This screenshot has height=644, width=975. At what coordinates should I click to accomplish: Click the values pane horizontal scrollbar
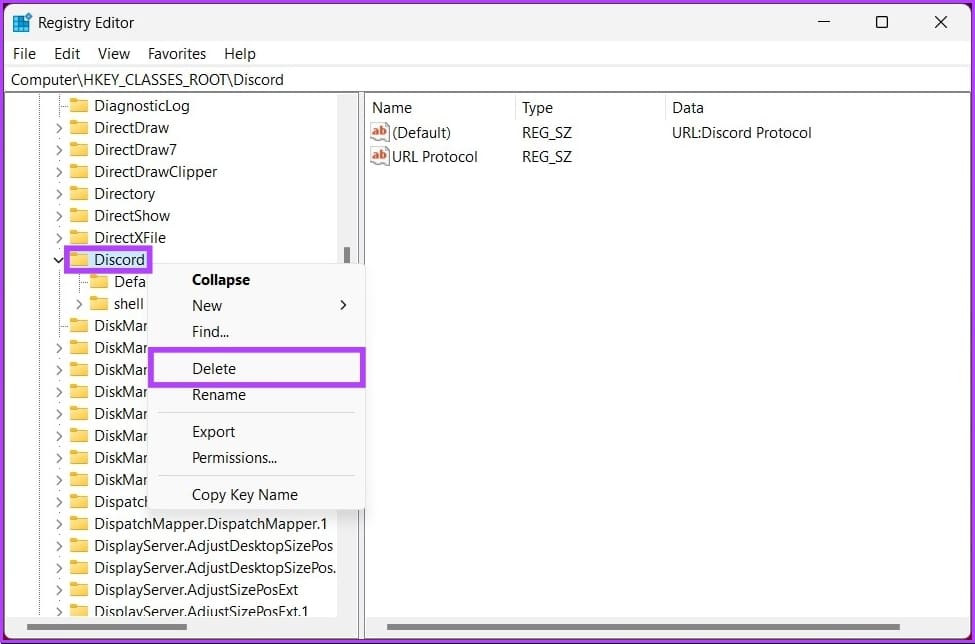(x=643, y=627)
